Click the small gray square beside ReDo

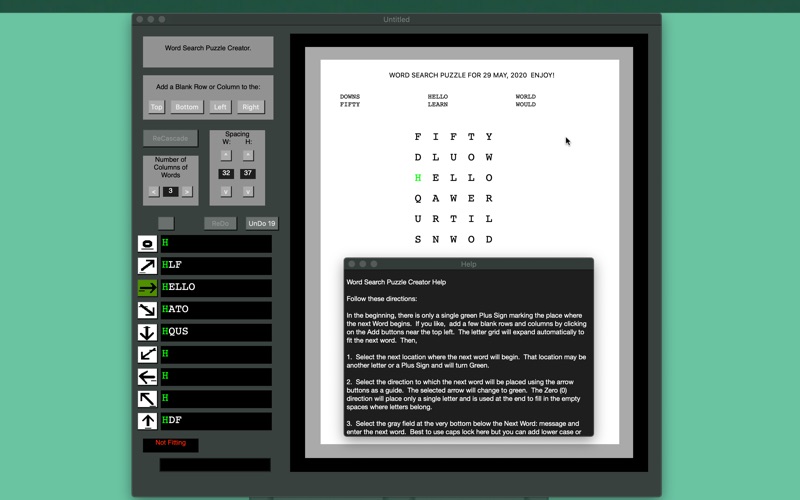click(x=166, y=223)
